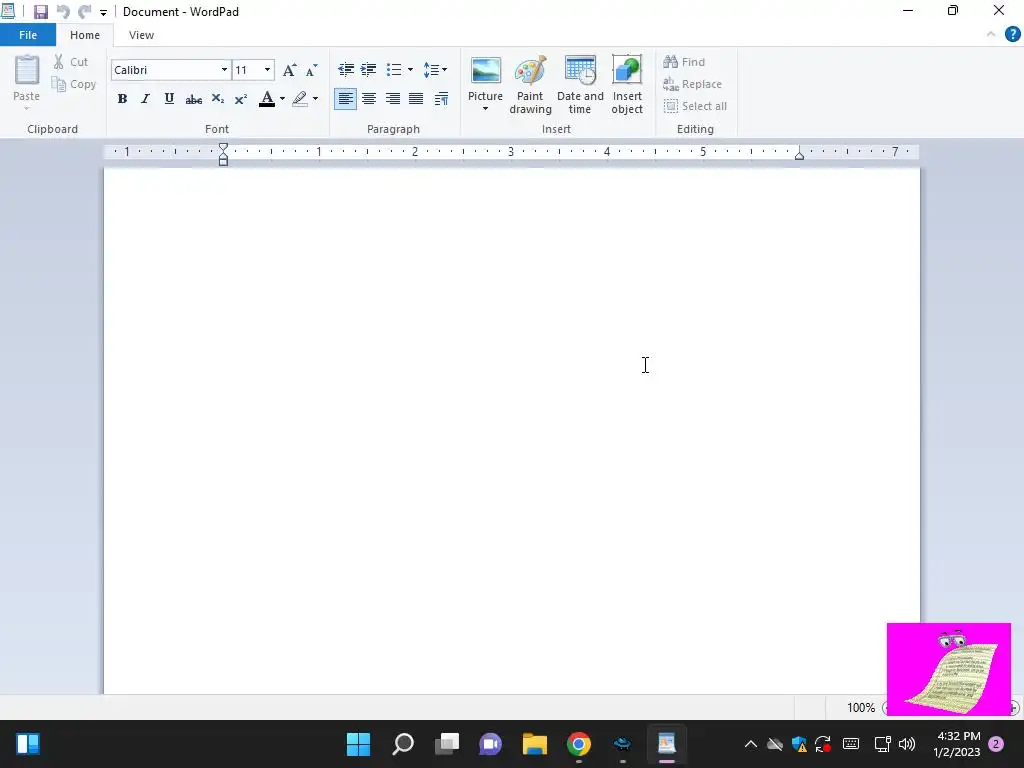The image size is (1024, 768).
Task: Switch to the Home ribbon tab
Action: 85,35
